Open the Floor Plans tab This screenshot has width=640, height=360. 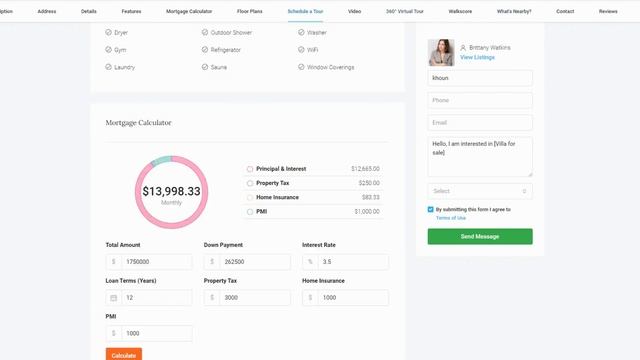[249, 11]
